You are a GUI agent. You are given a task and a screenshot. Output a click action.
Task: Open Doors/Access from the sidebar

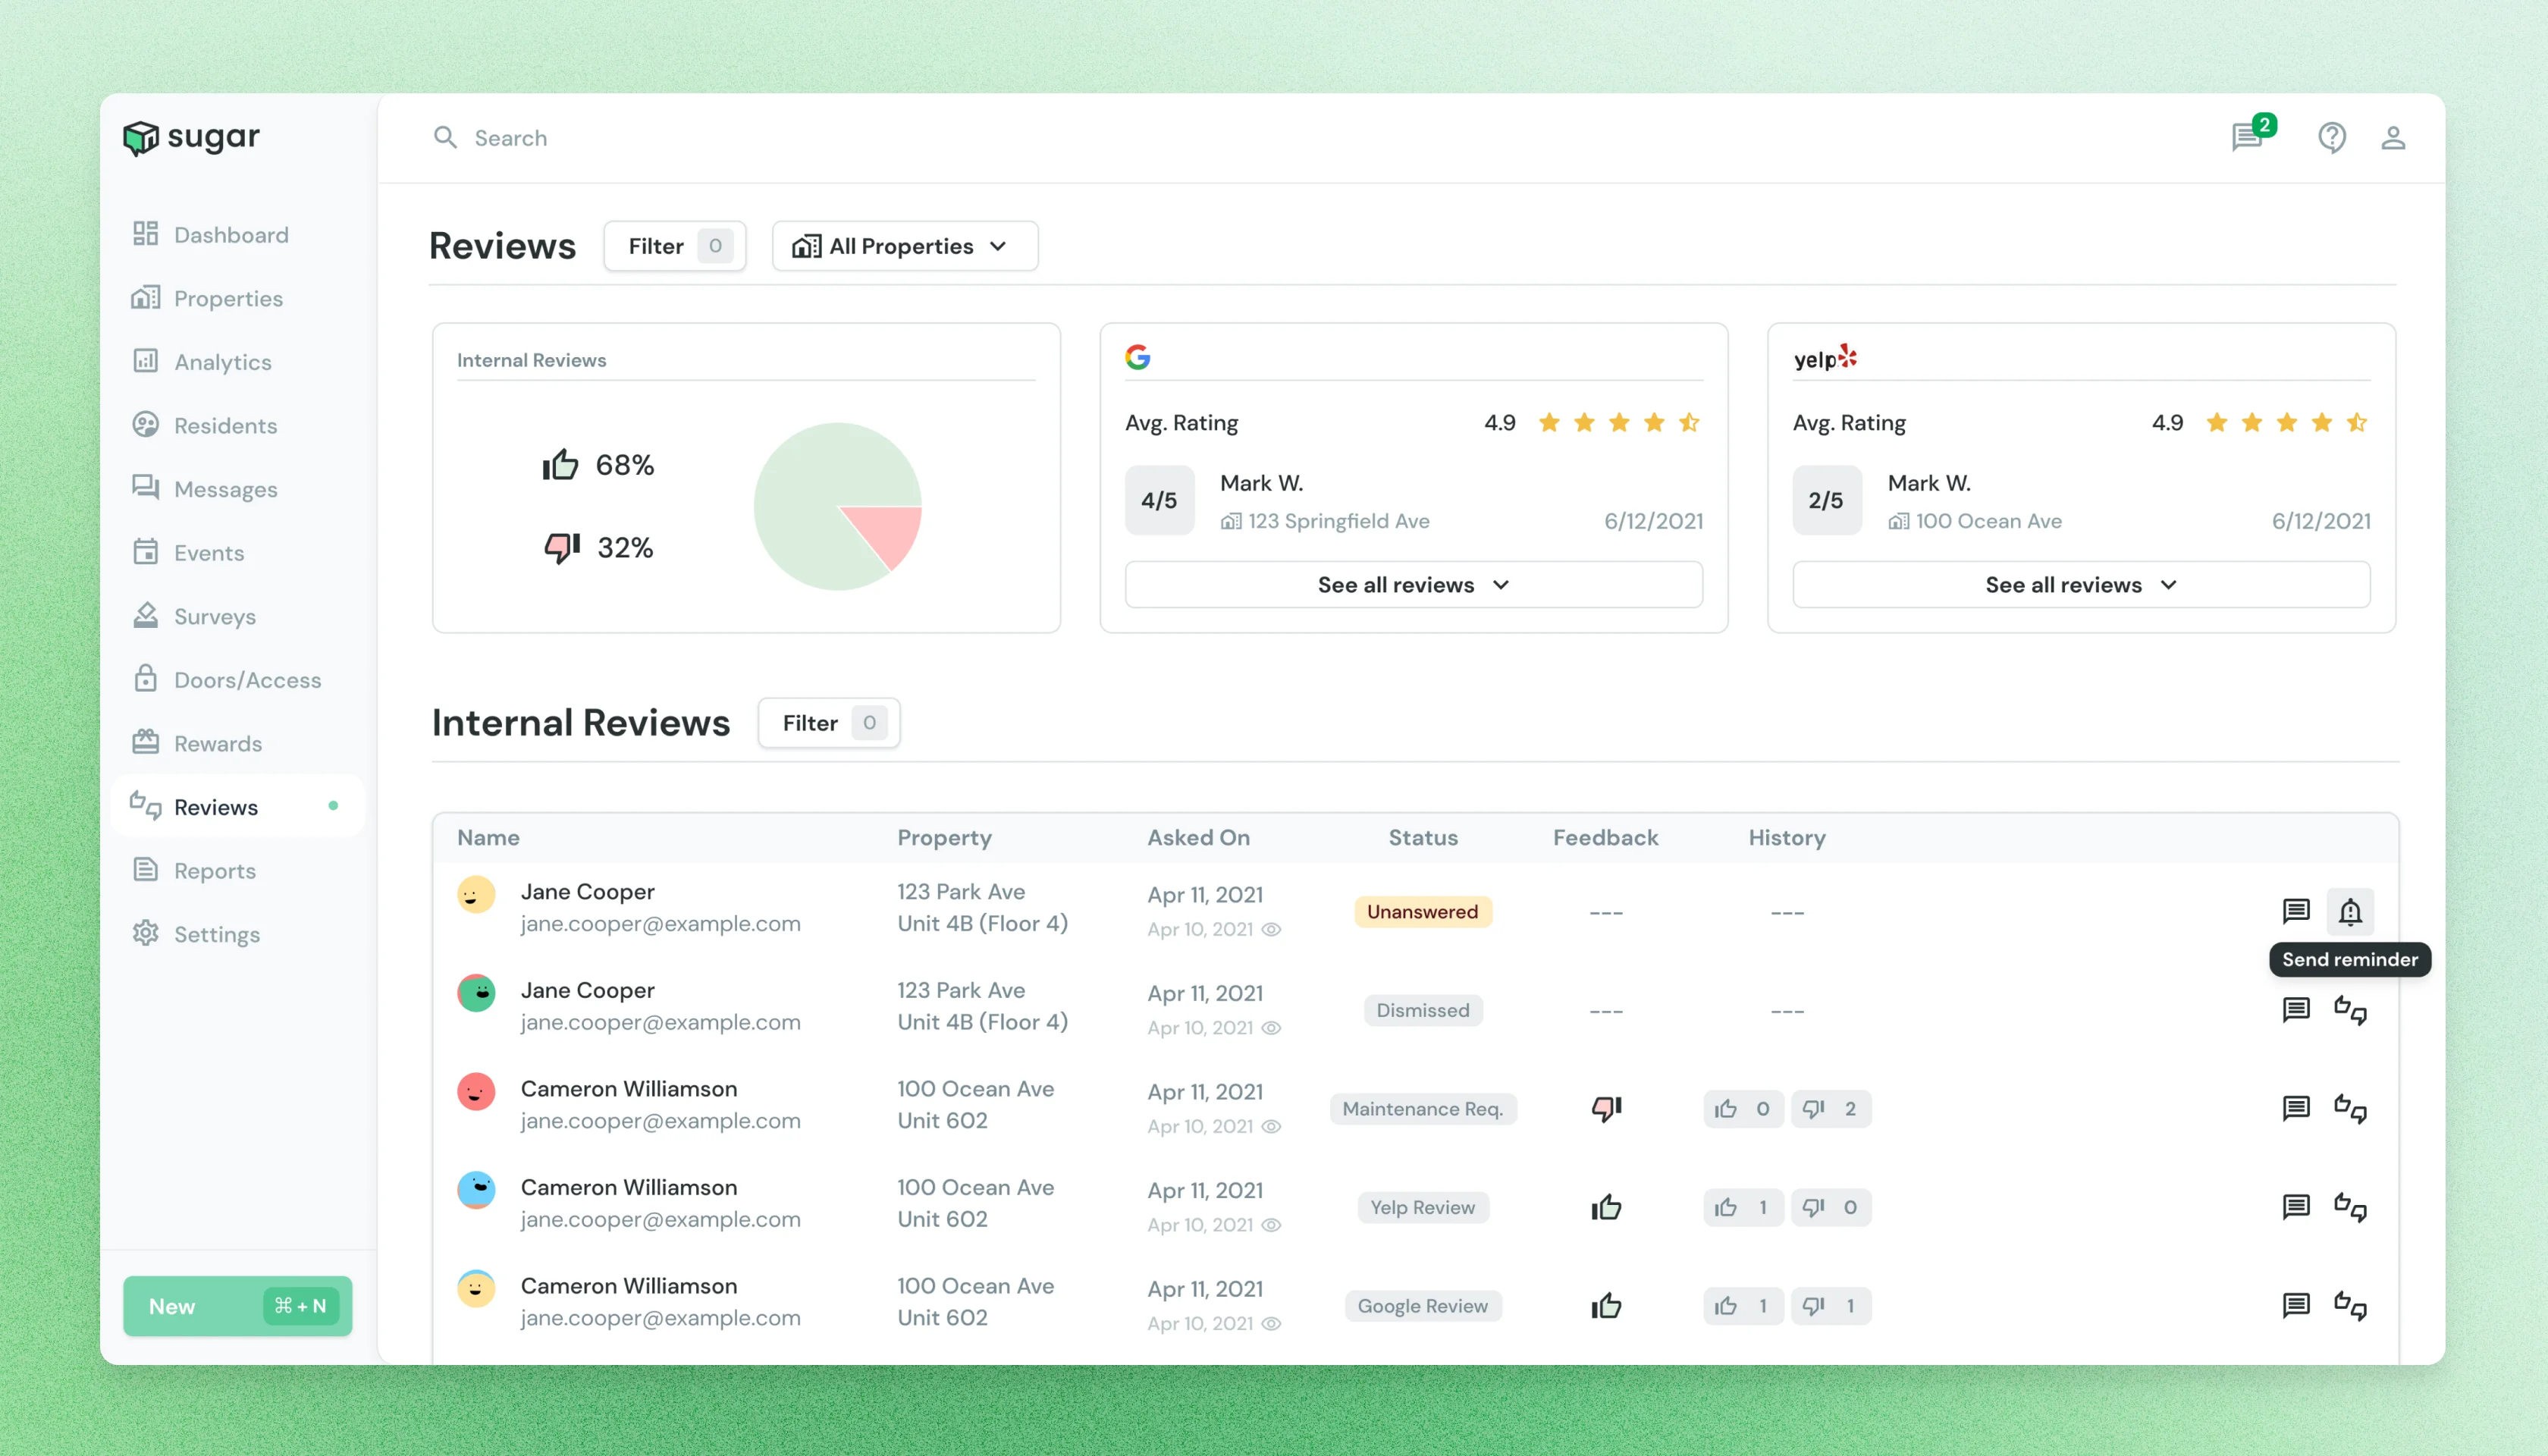pyautogui.click(x=247, y=680)
